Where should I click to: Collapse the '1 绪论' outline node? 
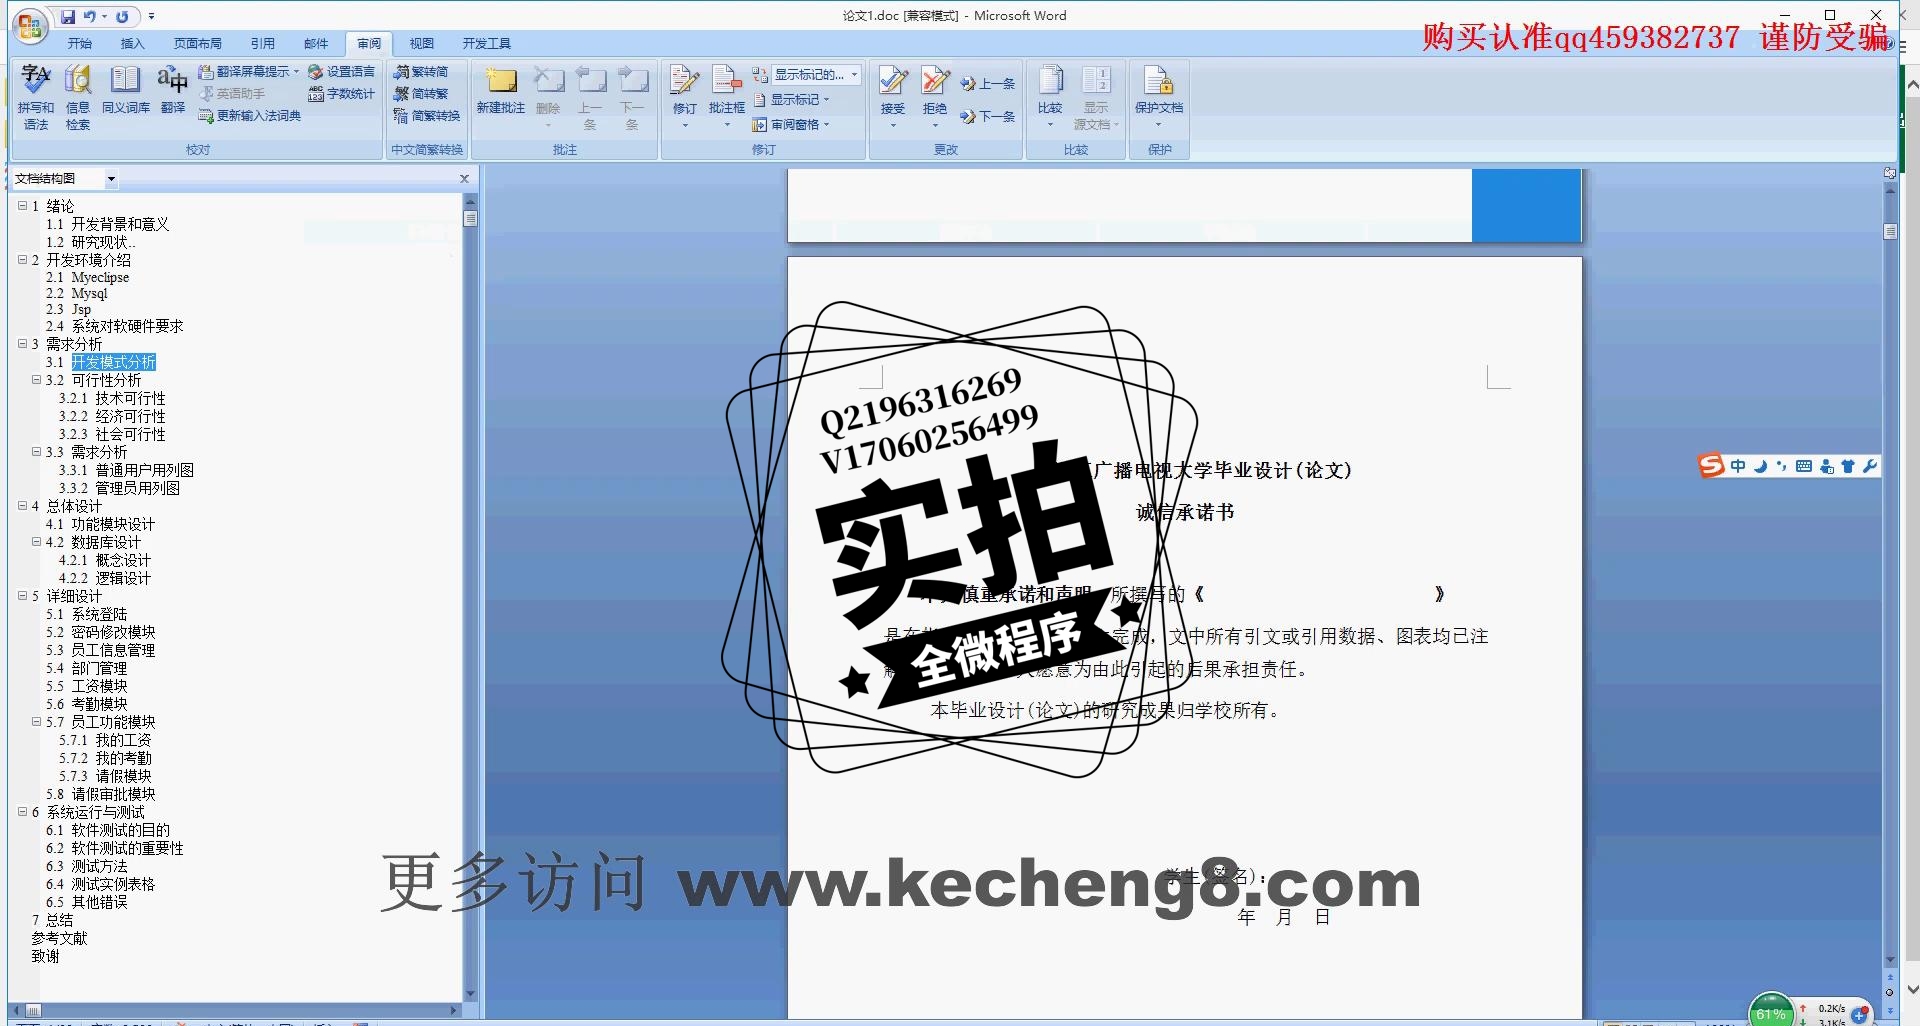click(x=22, y=205)
